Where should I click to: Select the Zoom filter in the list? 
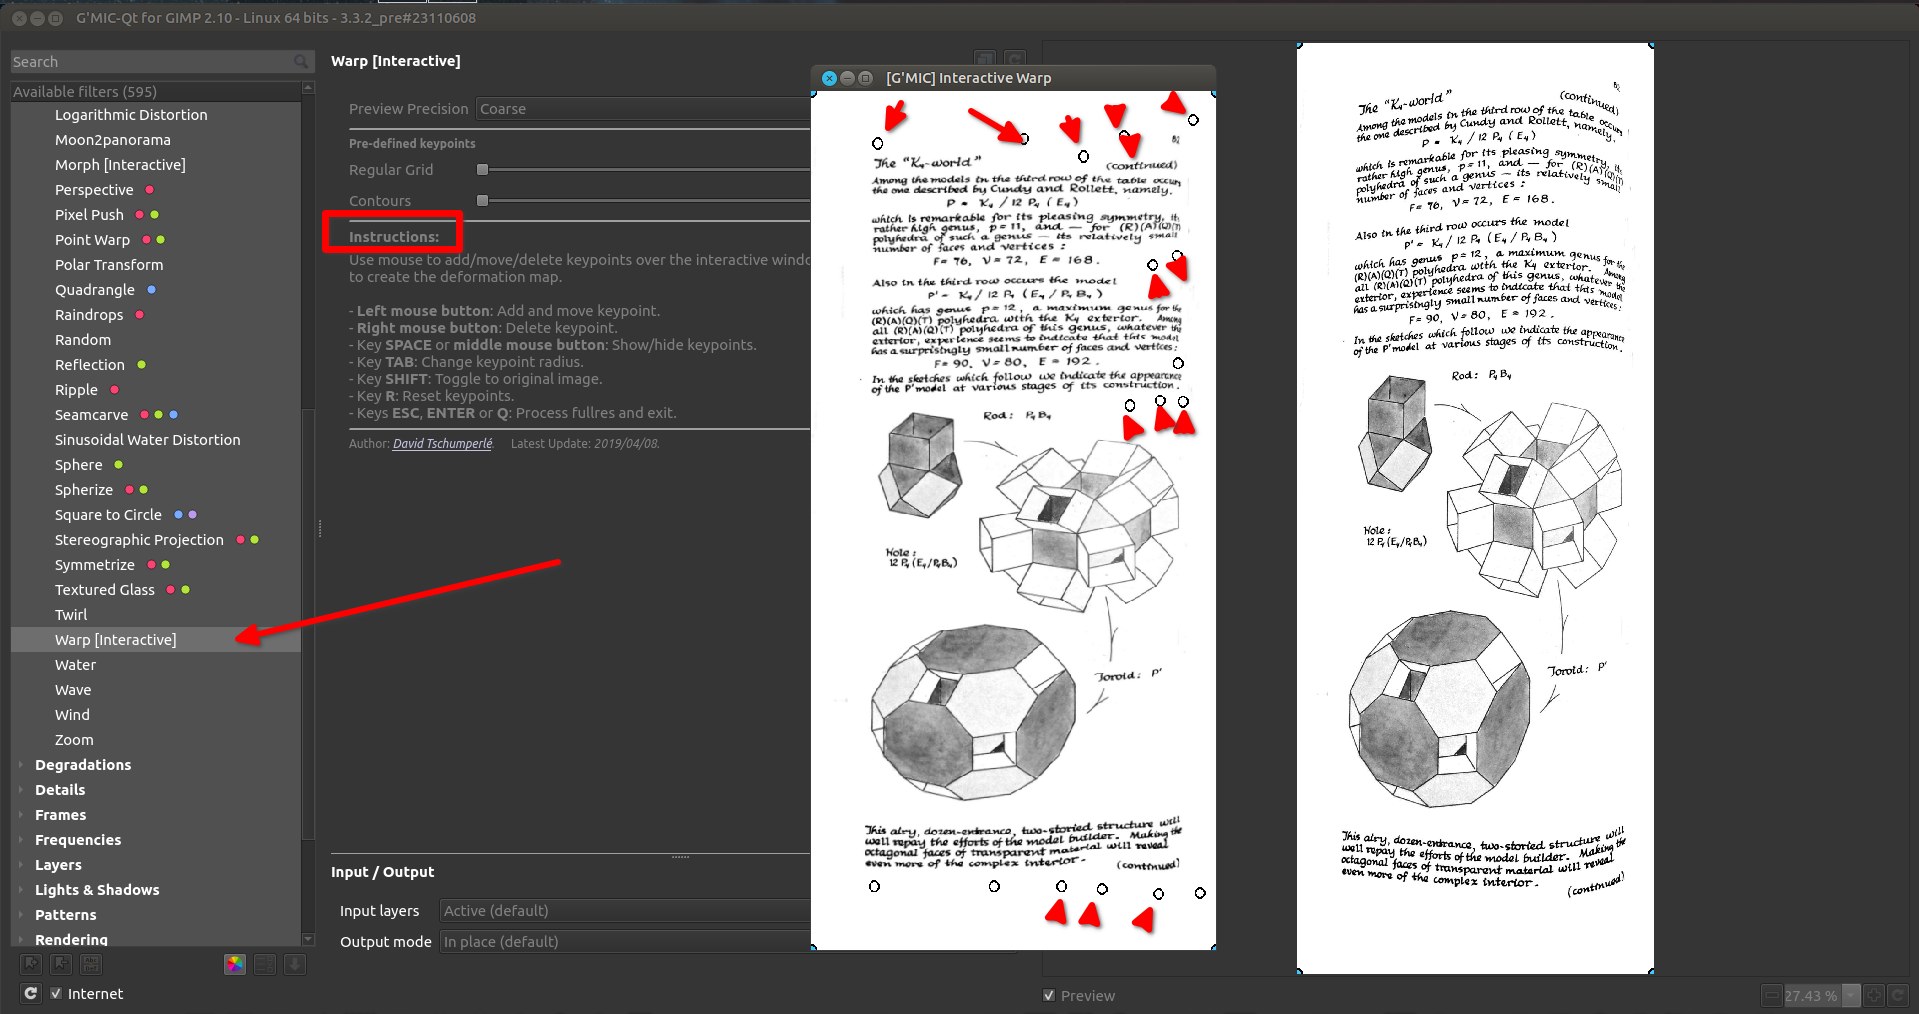click(x=74, y=740)
